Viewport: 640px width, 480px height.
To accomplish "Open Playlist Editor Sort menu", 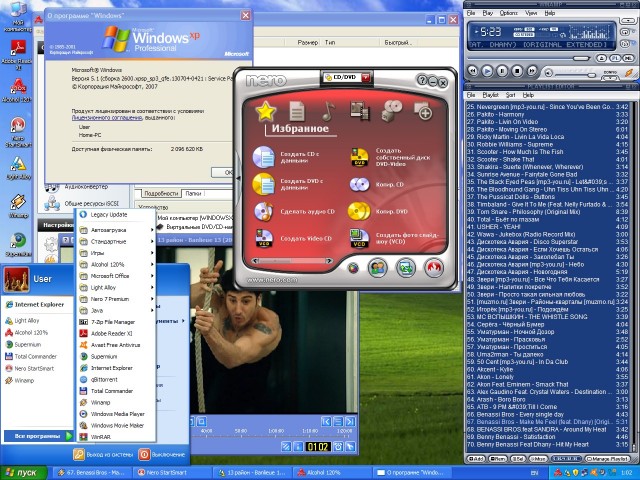I will 511,95.
